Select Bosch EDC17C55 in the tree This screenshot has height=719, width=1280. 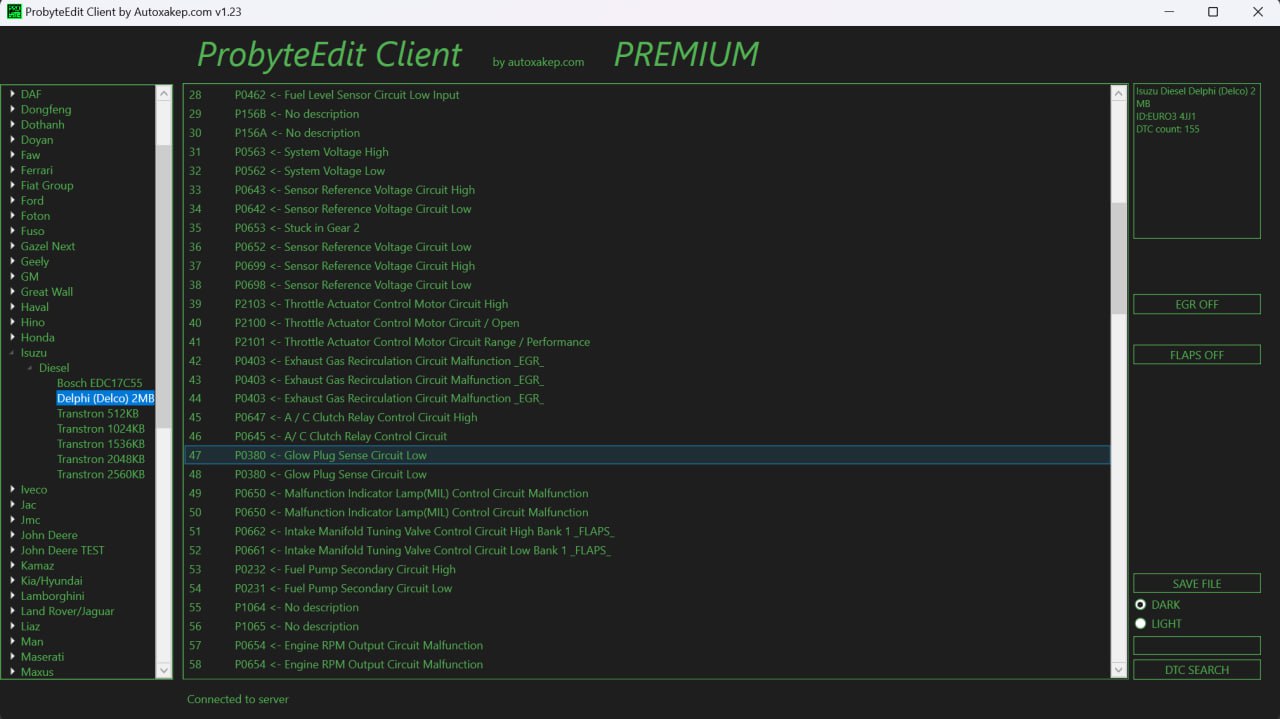[99, 383]
